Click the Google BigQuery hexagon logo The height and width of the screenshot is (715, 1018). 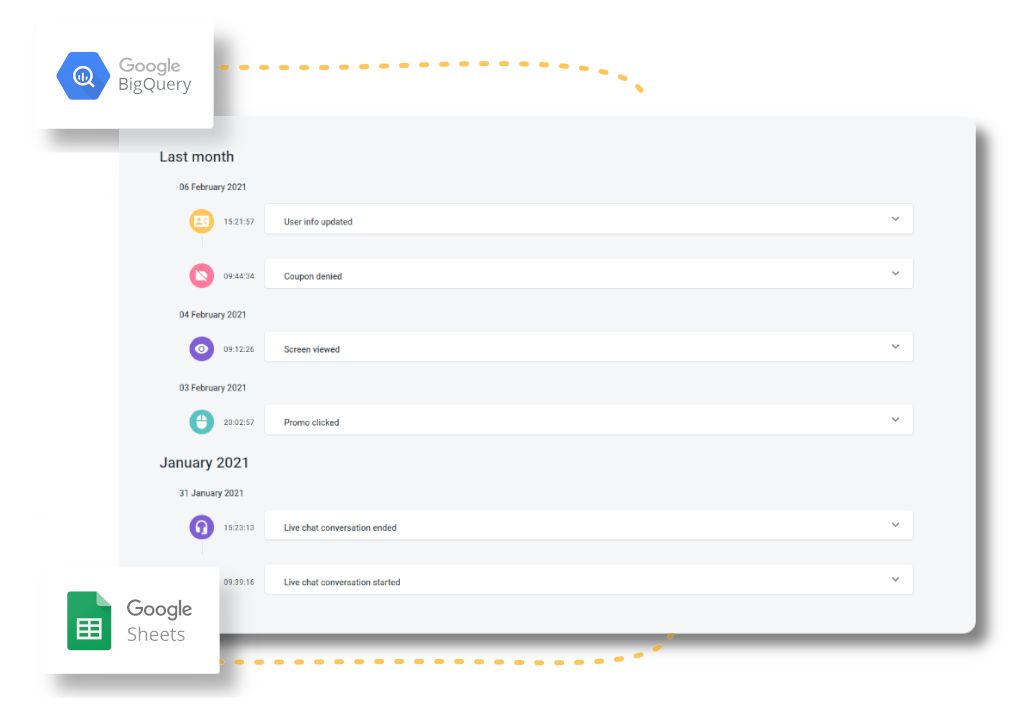tap(82, 75)
